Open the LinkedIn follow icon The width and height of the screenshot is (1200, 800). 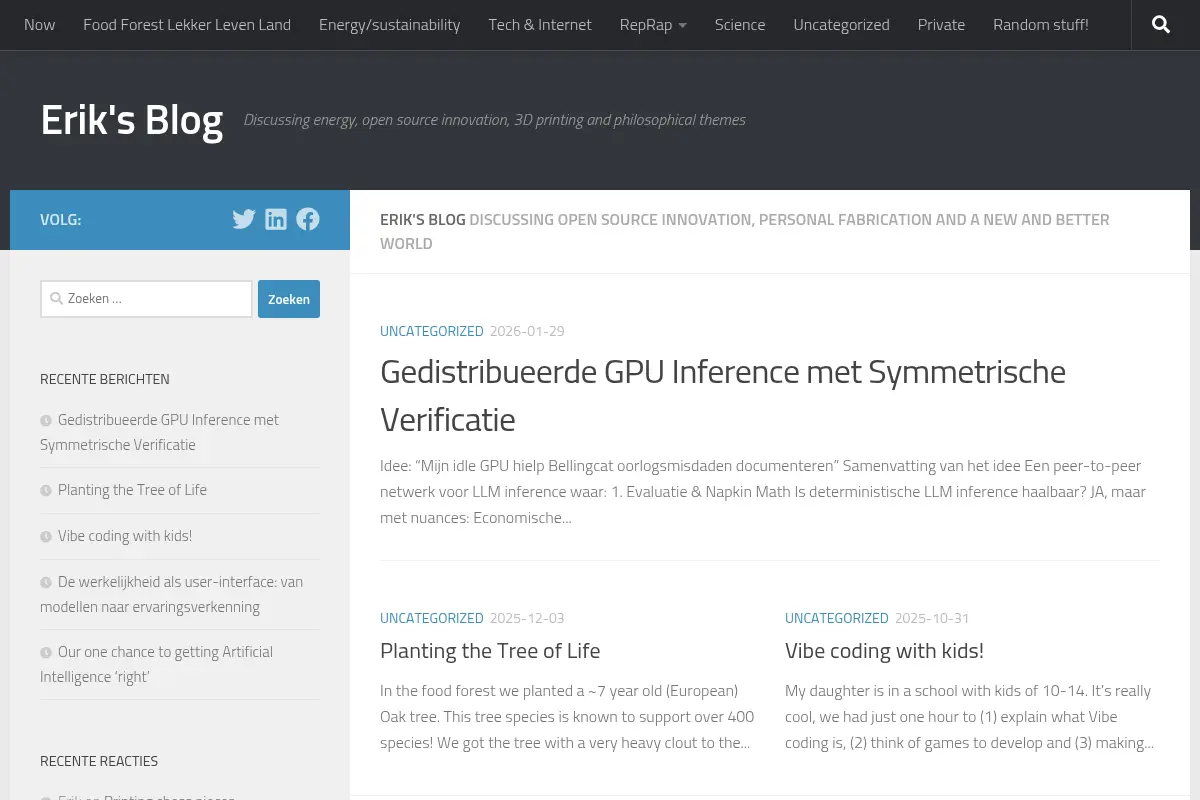[276, 219]
